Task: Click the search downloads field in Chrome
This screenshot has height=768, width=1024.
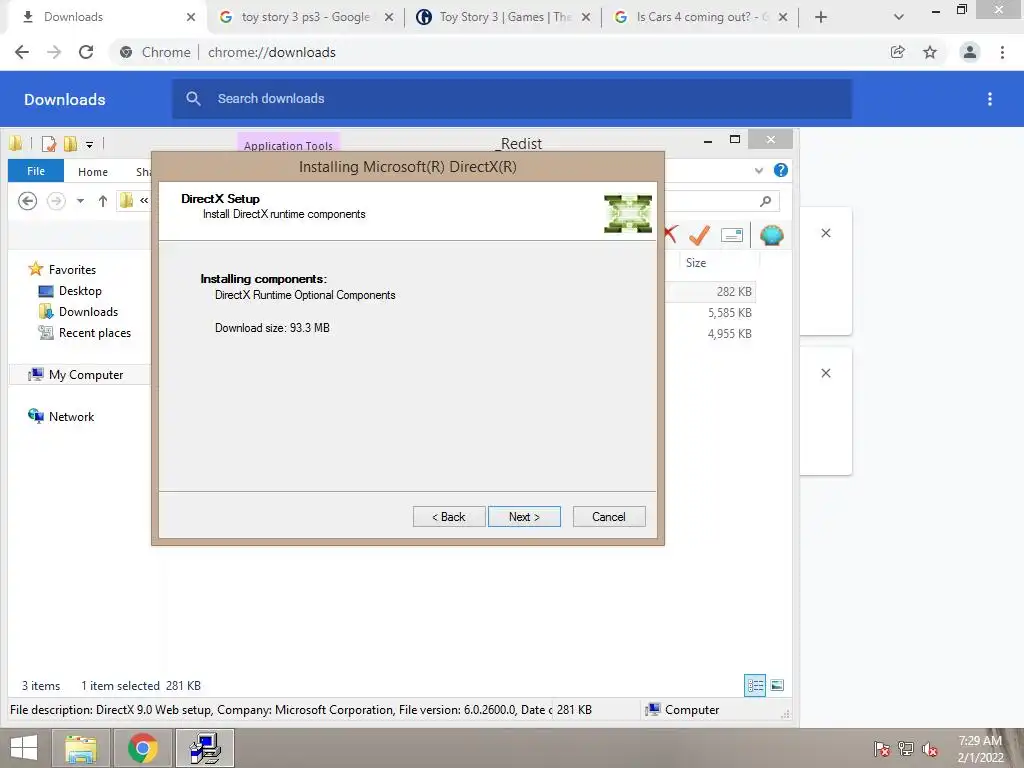Action: click(512, 99)
